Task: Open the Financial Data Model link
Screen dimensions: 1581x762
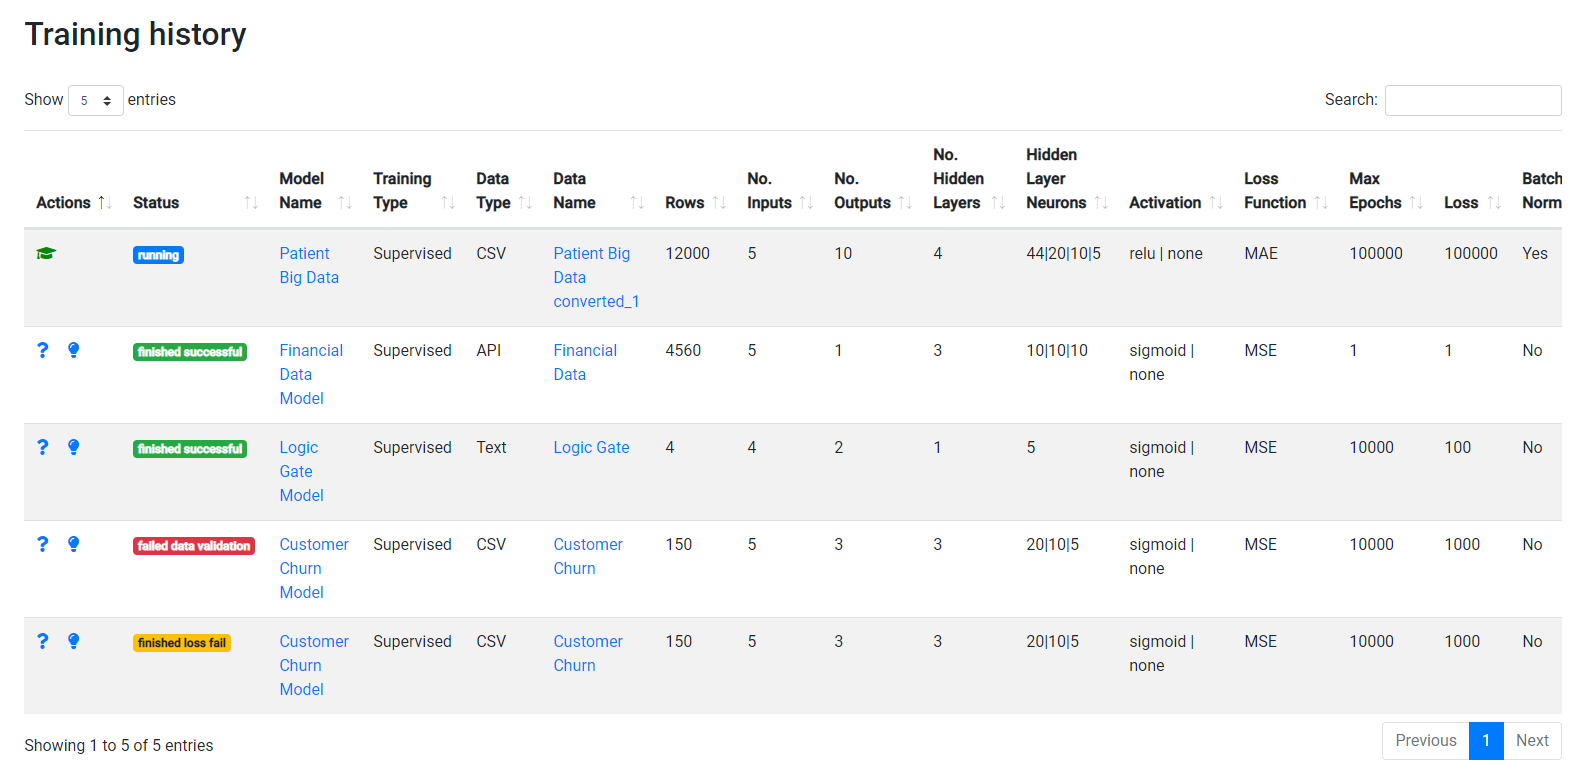Action: [x=311, y=375]
